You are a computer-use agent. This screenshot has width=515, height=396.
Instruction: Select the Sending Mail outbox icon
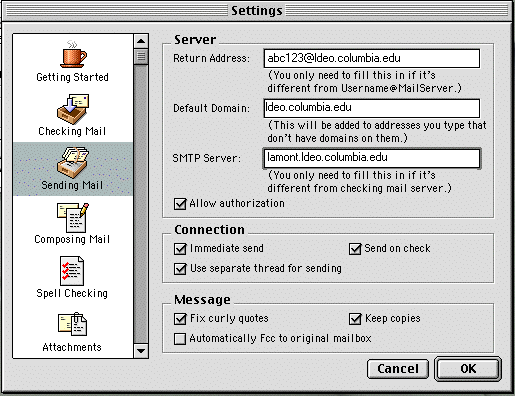[73, 162]
